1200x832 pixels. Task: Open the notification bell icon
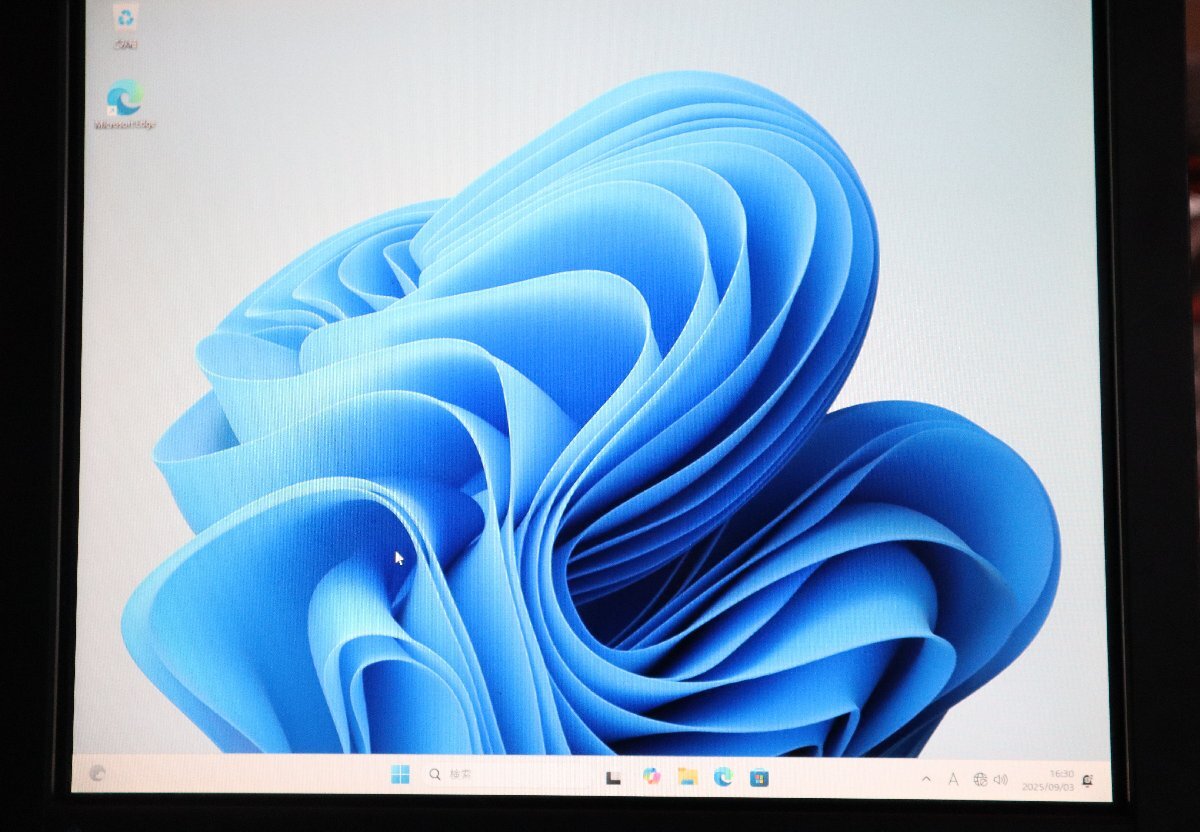pos(1087,780)
